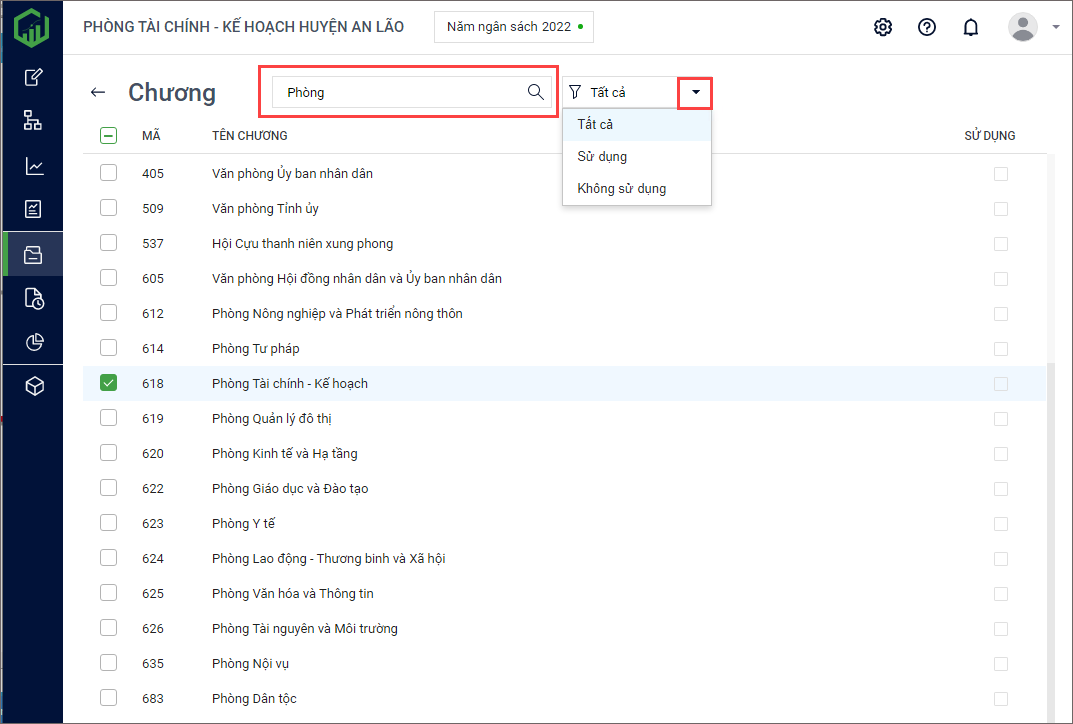Toggle the select-all header checkbox
This screenshot has height=724, width=1073.
point(109,136)
